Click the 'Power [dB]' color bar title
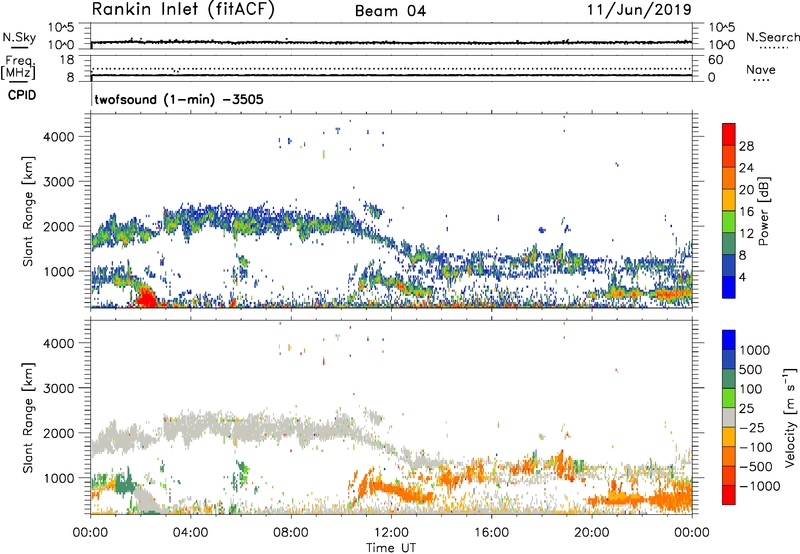 pyautogui.click(x=763, y=211)
